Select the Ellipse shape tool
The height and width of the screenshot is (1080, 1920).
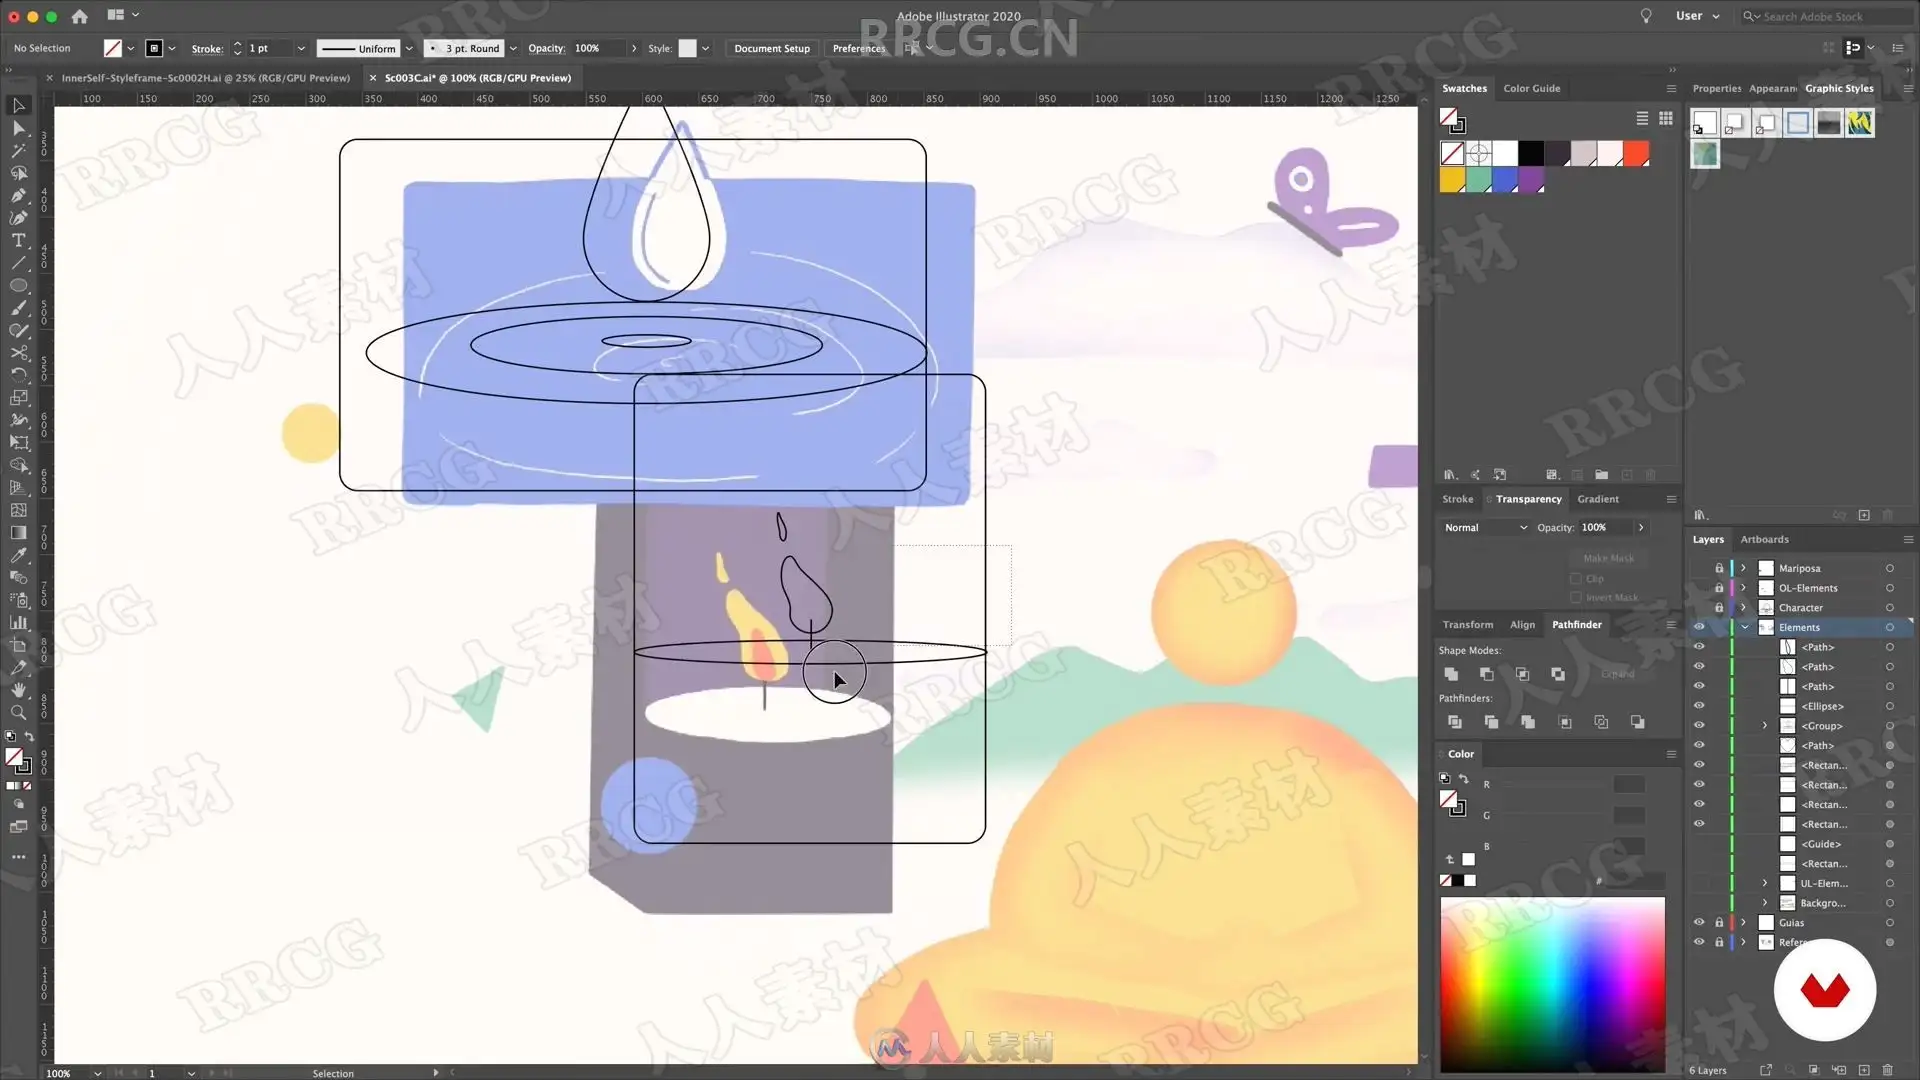point(18,286)
